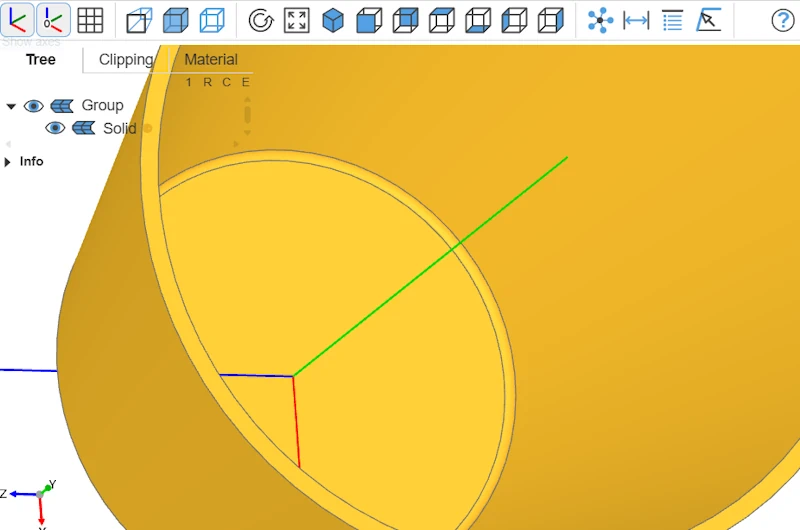Screen dimensions: 800x530
Task: Toggle the show axes button
Action: (x=19, y=20)
